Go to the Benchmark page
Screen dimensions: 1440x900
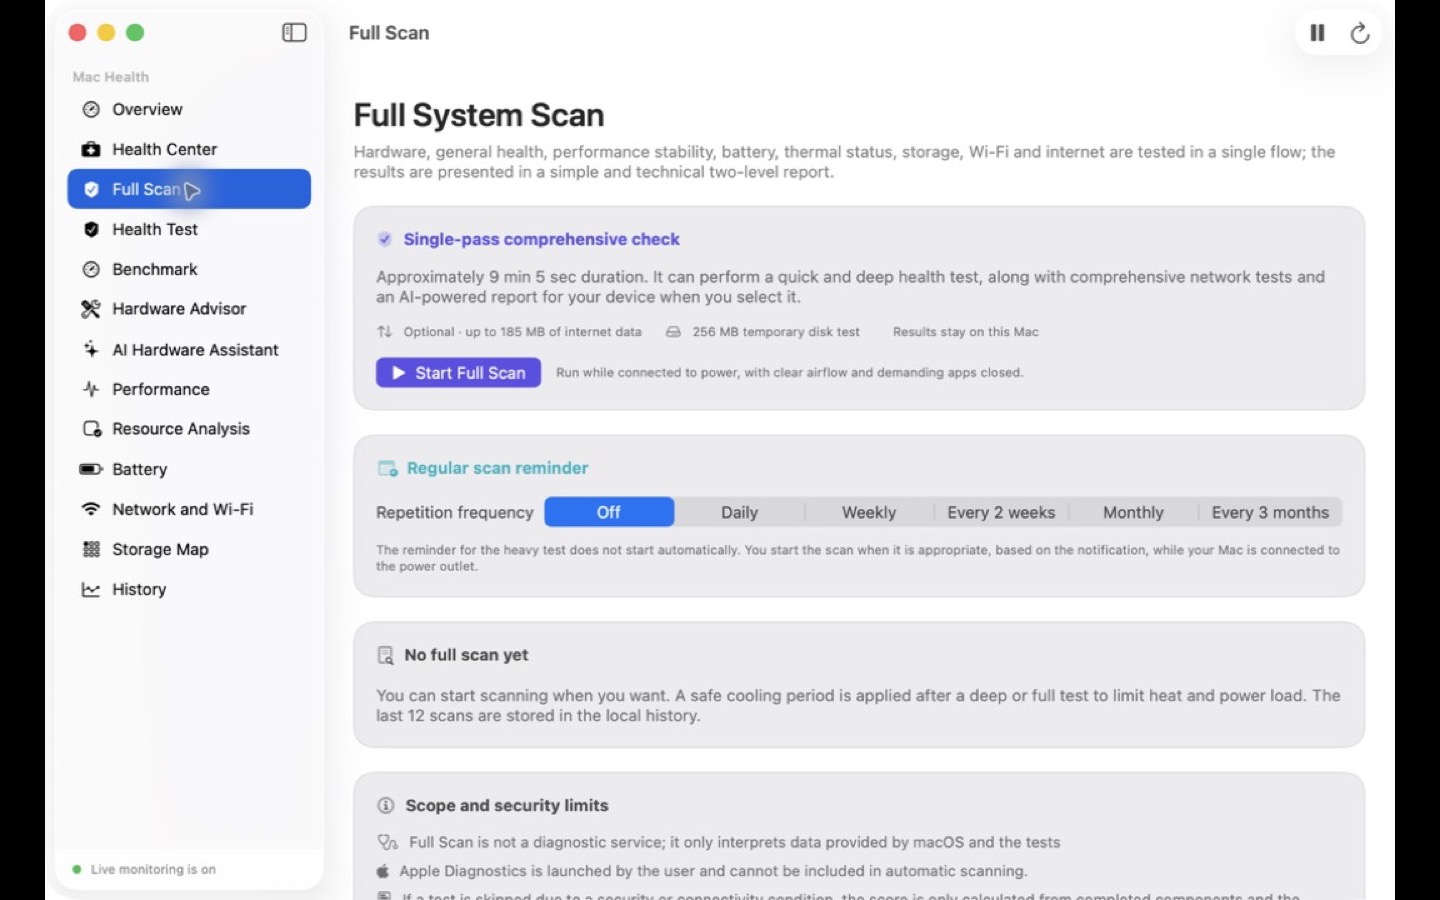189,269
